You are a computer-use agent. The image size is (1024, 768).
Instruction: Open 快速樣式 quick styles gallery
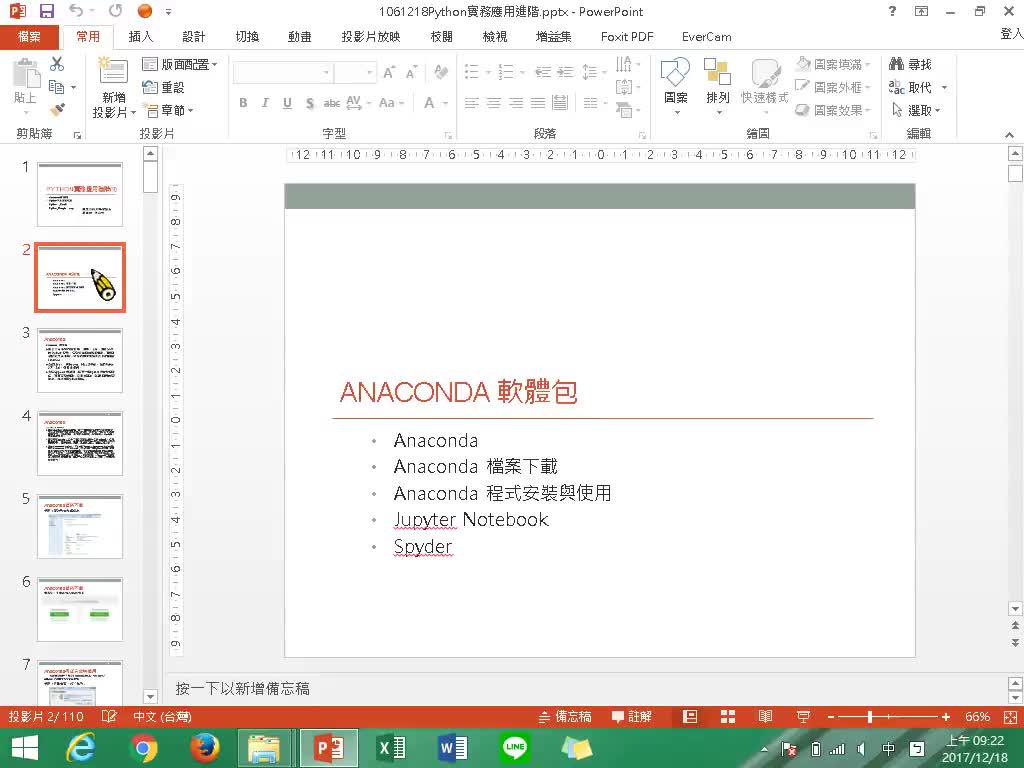[765, 85]
